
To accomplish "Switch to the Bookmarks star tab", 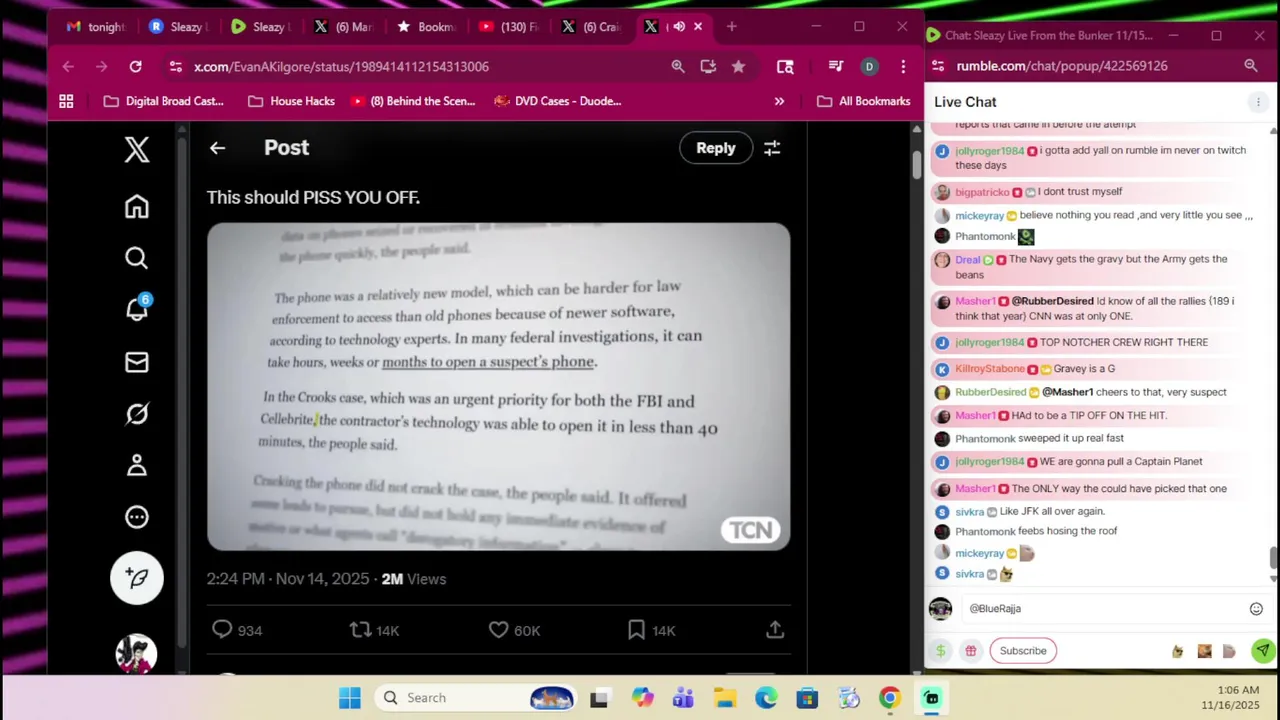I will (x=426, y=27).
